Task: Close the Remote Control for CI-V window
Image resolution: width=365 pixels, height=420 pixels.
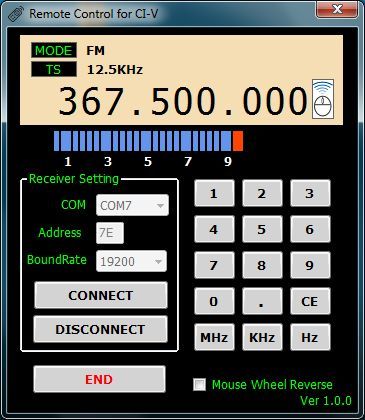Action: tap(337, 9)
